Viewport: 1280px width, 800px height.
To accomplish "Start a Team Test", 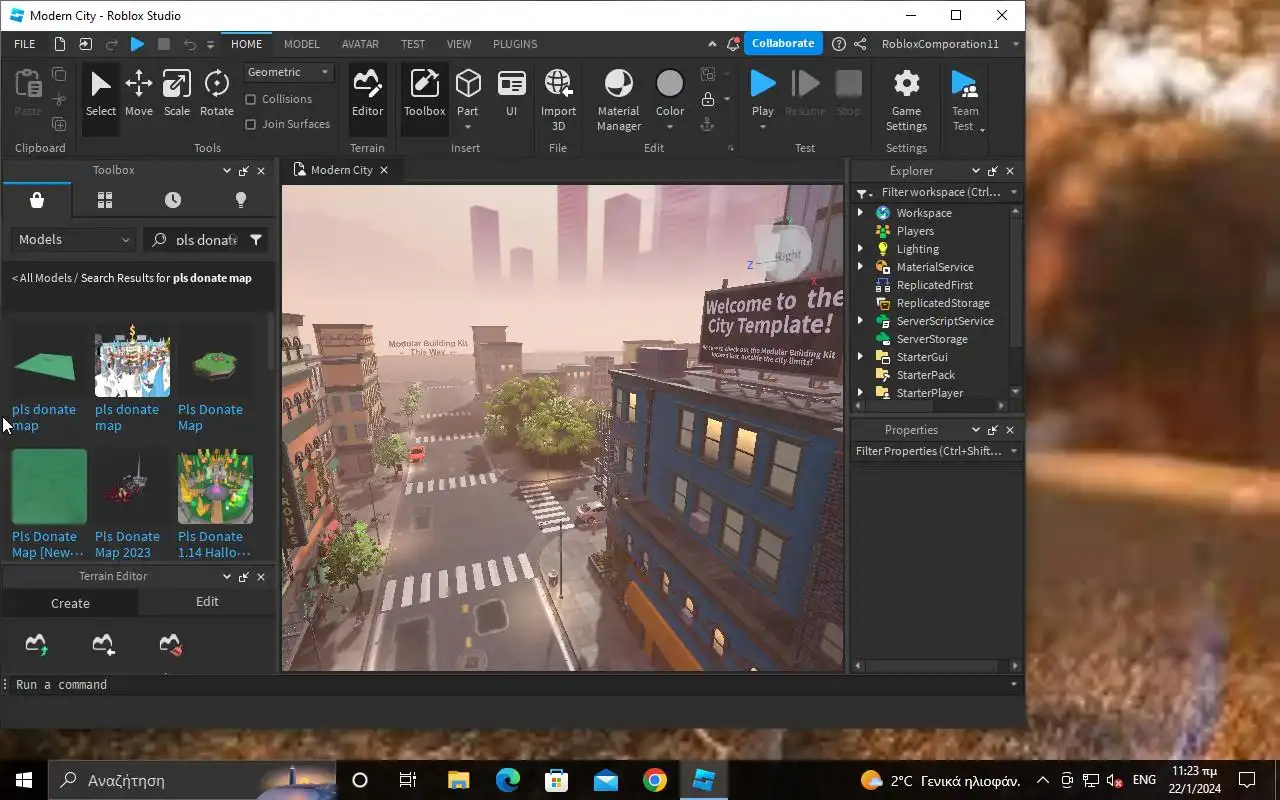I will pyautogui.click(x=964, y=100).
